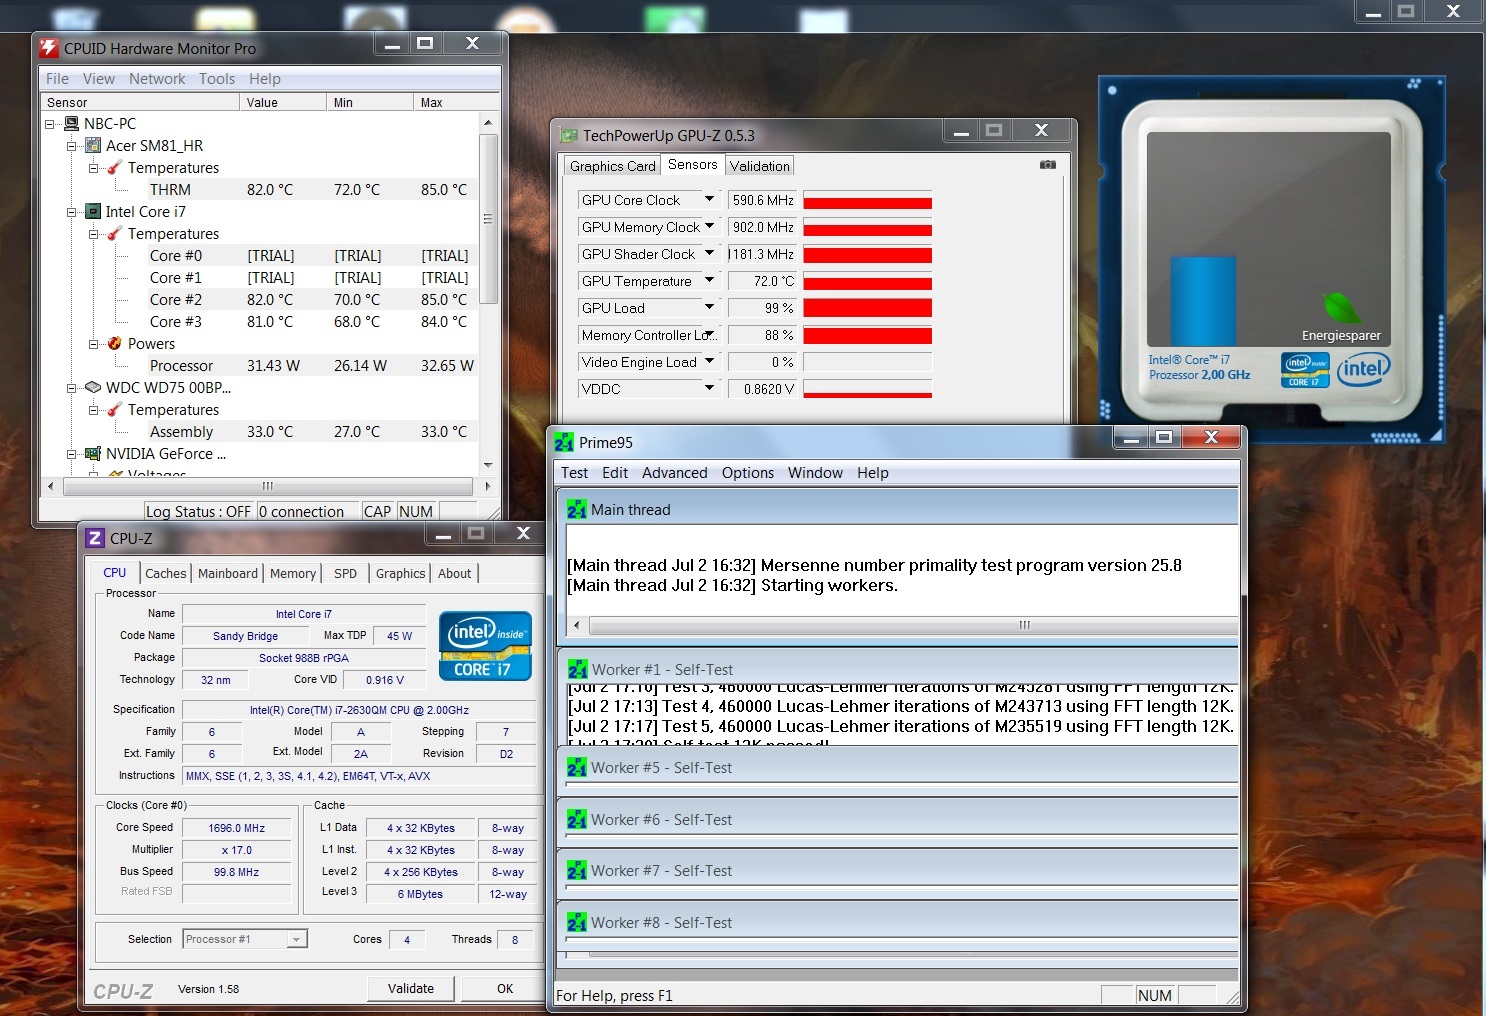The height and width of the screenshot is (1016, 1486).
Task: Click the Hardware Monitor vertical scrollbar thumb
Action: [488, 219]
